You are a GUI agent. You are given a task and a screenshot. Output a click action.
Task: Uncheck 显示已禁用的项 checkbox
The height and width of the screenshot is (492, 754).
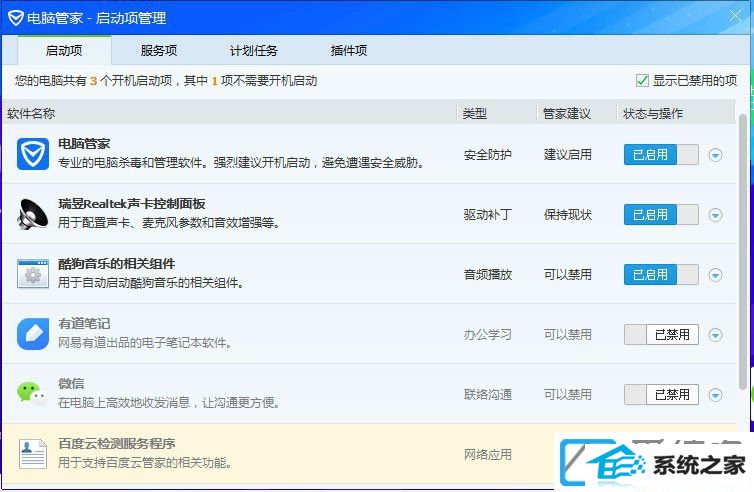[x=642, y=80]
